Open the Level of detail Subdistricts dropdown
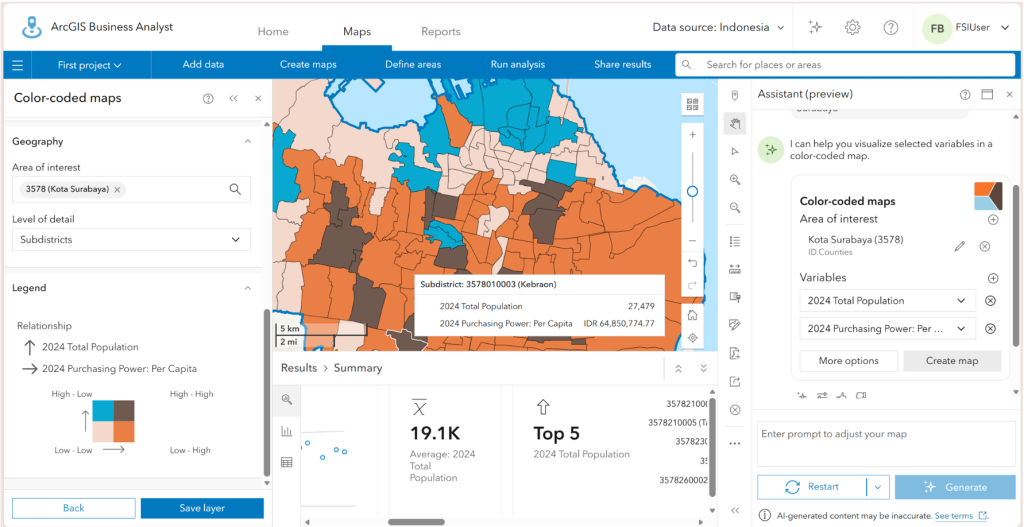The width and height of the screenshot is (1024, 527). 131,240
